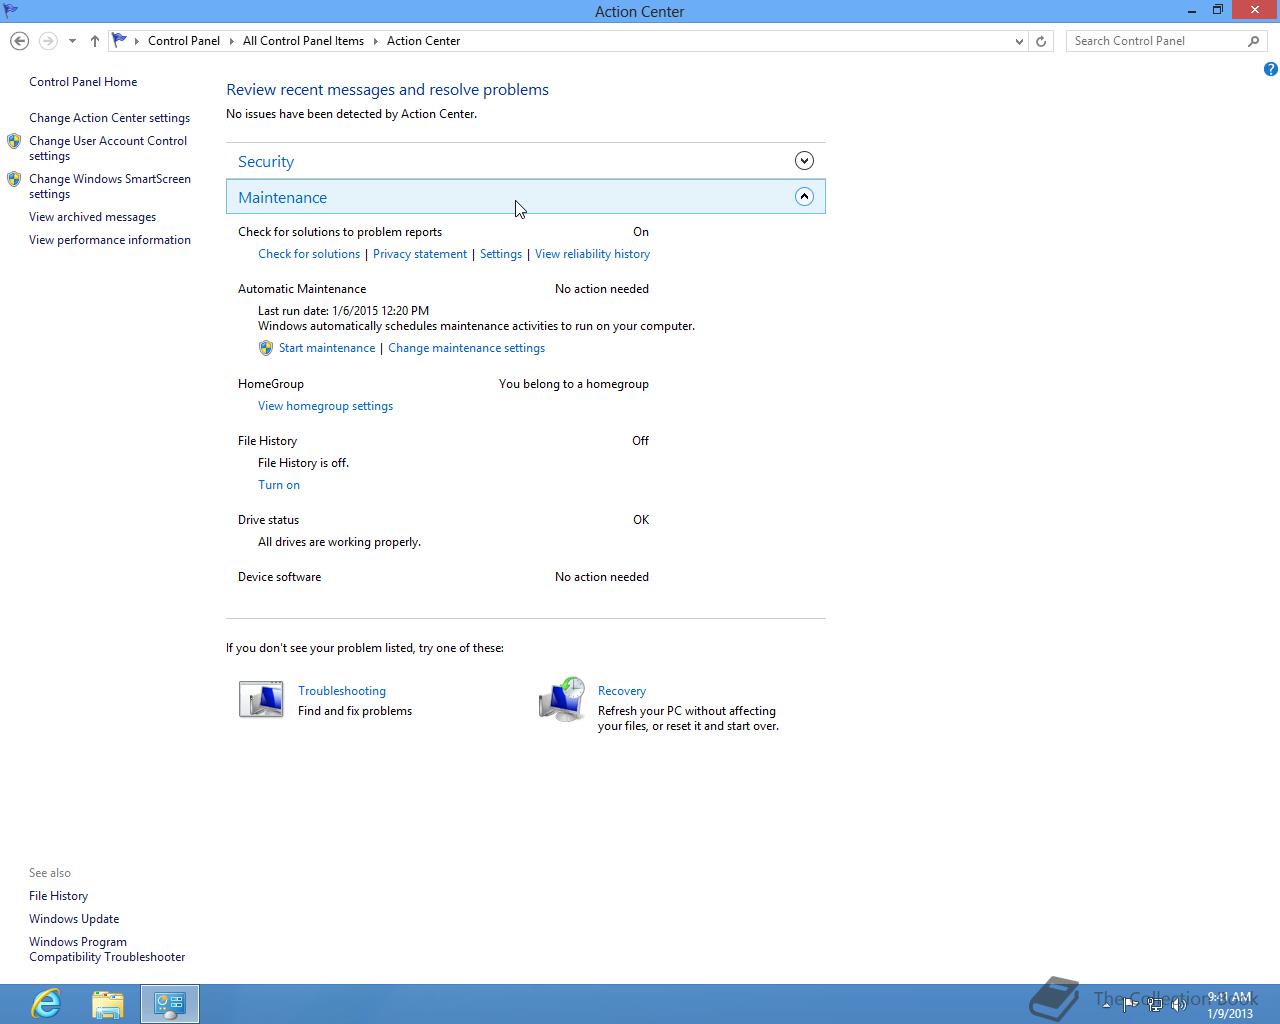
Task: Click All Control Panel Items breadcrumb
Action: tap(303, 41)
